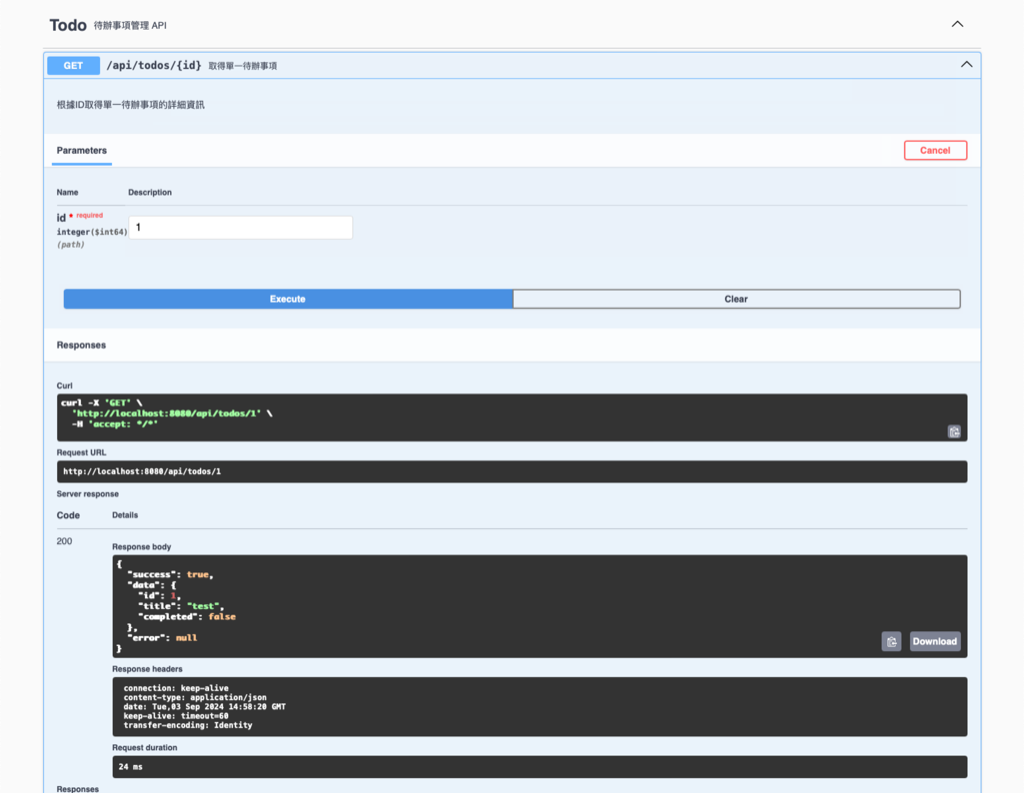
Task: Collapse the GET /api/todos/{id} operation
Action: [967, 64]
